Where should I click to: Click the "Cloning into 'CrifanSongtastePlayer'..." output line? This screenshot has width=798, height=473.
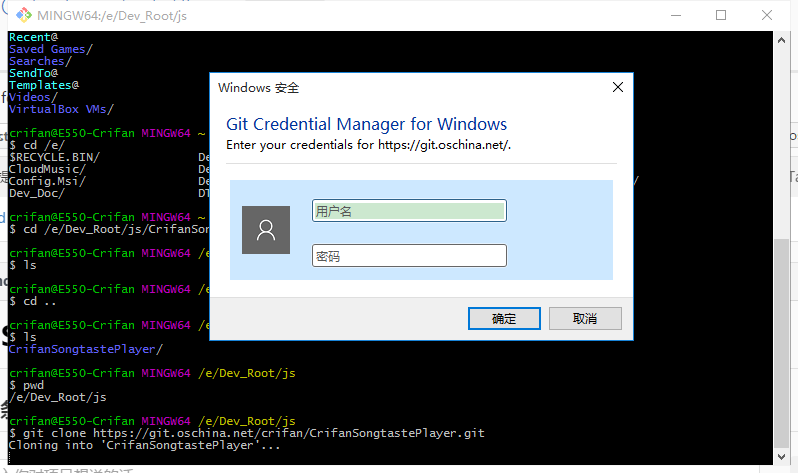145,446
